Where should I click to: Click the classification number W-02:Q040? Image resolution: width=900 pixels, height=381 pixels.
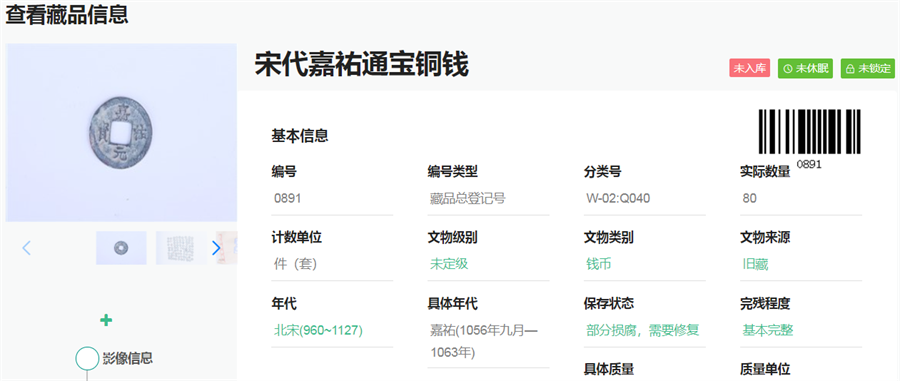pyautogui.click(x=618, y=199)
